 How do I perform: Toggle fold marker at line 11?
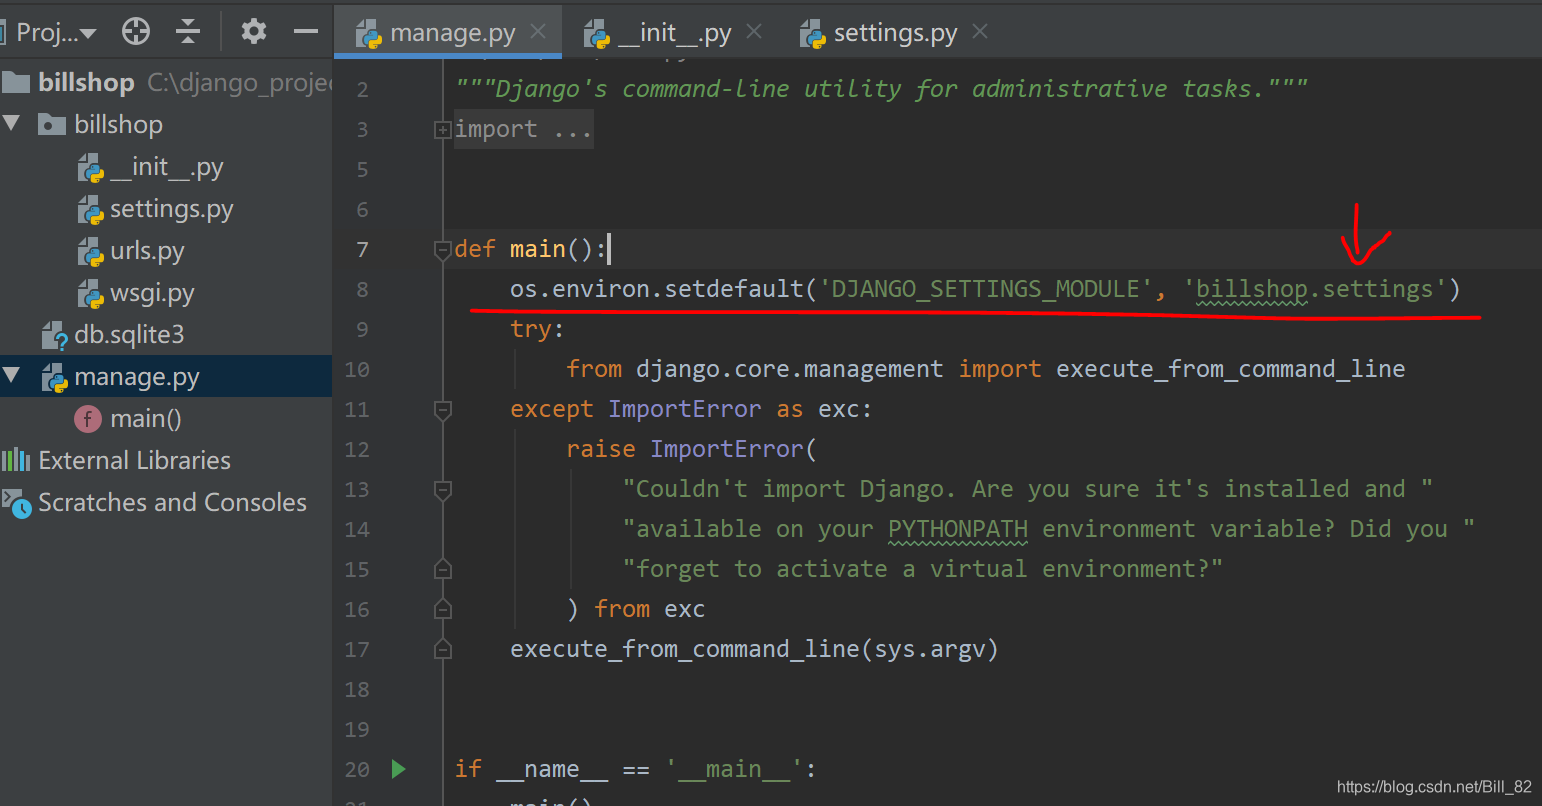(x=442, y=409)
